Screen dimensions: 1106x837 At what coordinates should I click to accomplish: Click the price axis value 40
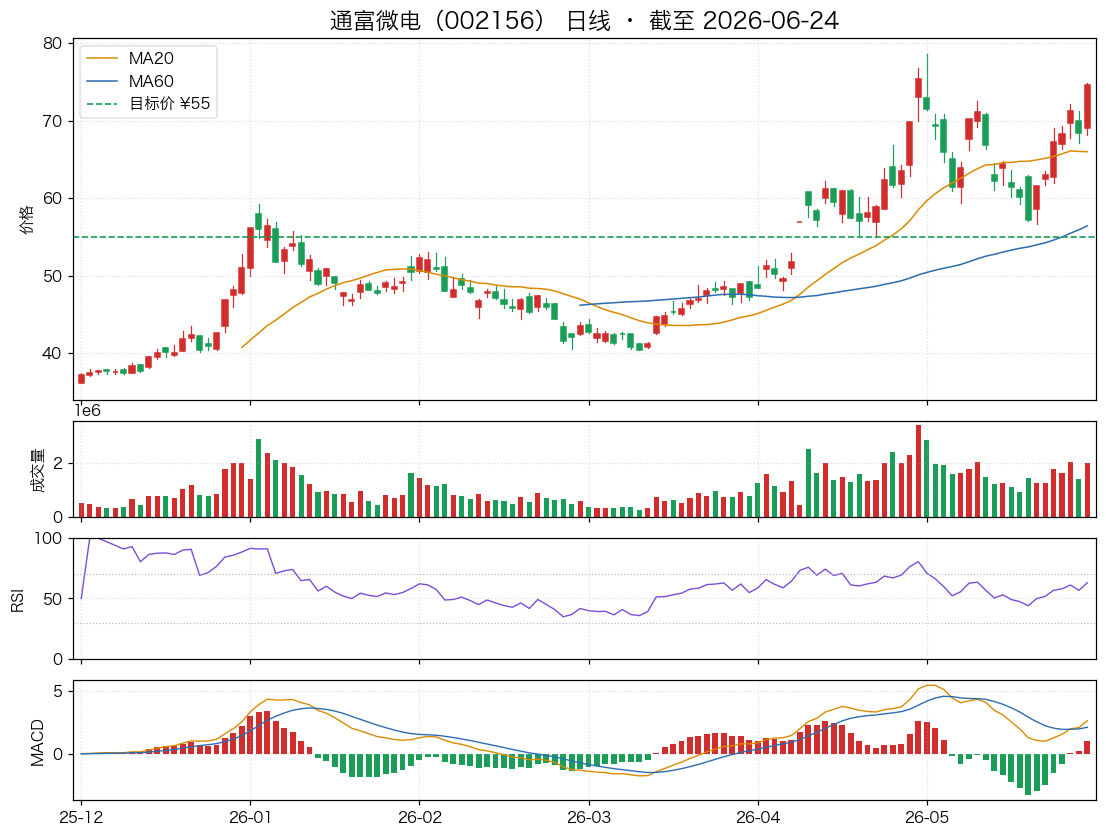52,353
